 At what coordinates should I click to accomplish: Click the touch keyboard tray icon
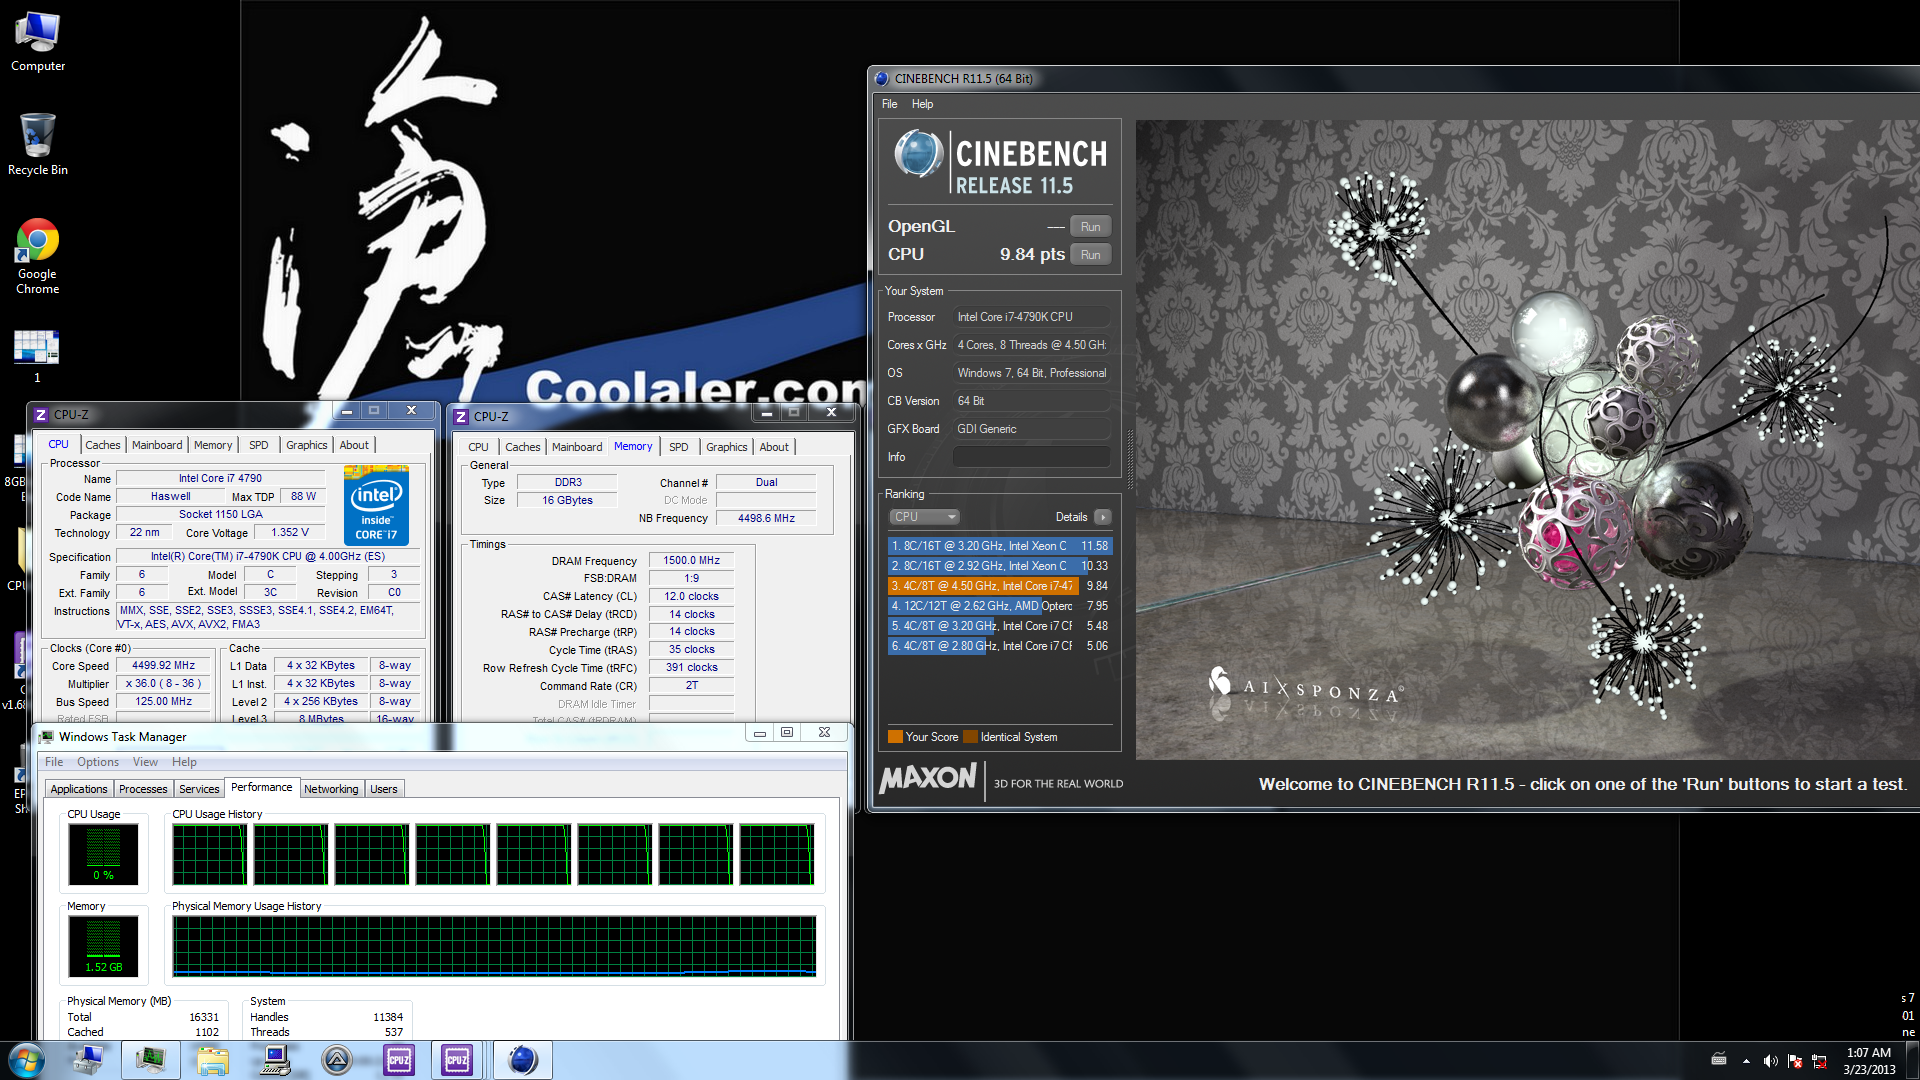point(1719,1059)
